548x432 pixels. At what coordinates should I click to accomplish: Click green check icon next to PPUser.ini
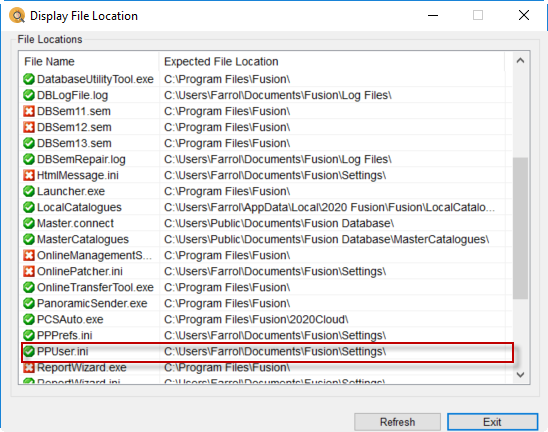[x=29, y=351]
